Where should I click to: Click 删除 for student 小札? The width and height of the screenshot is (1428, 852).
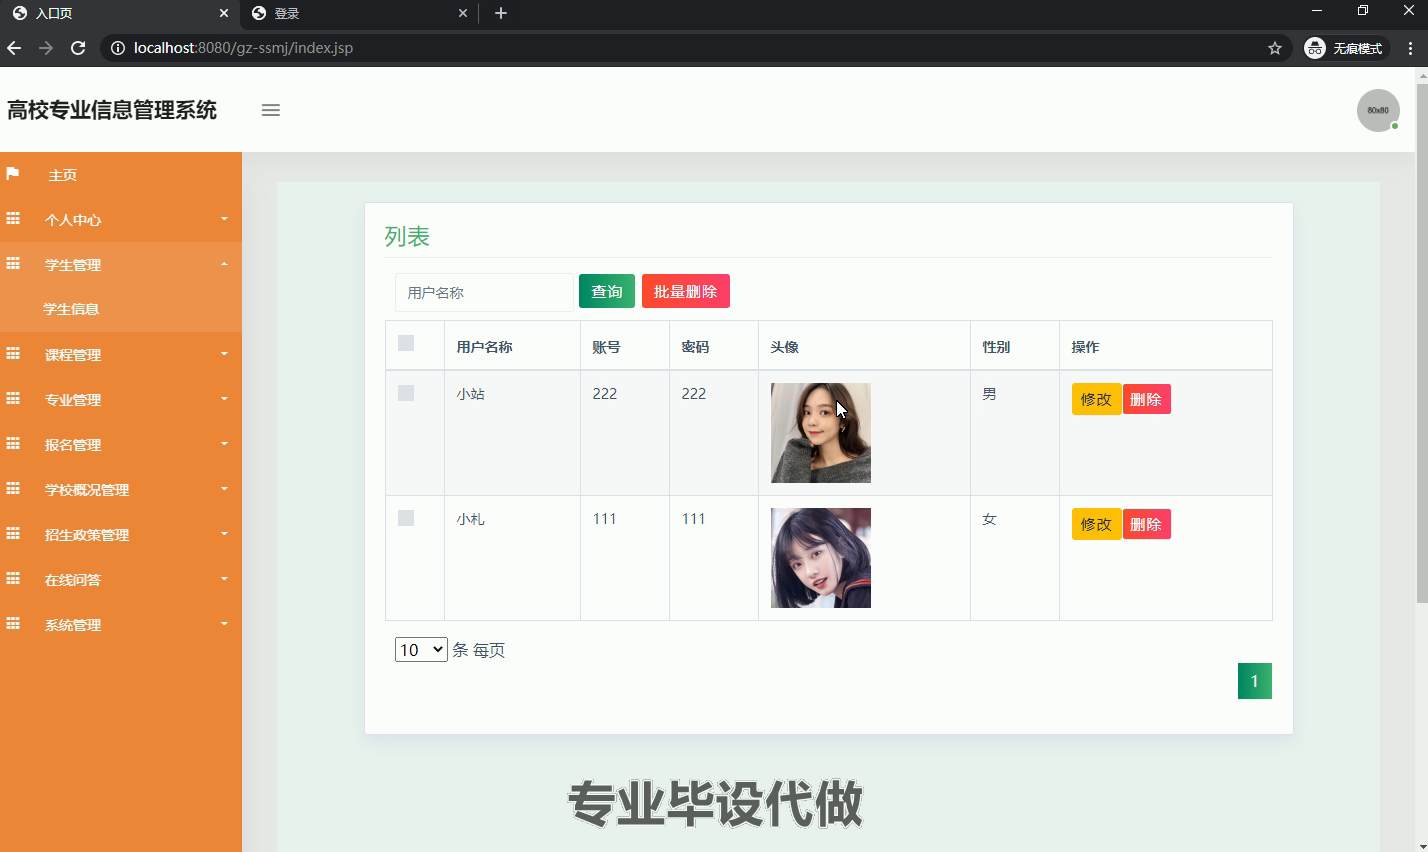1146,524
